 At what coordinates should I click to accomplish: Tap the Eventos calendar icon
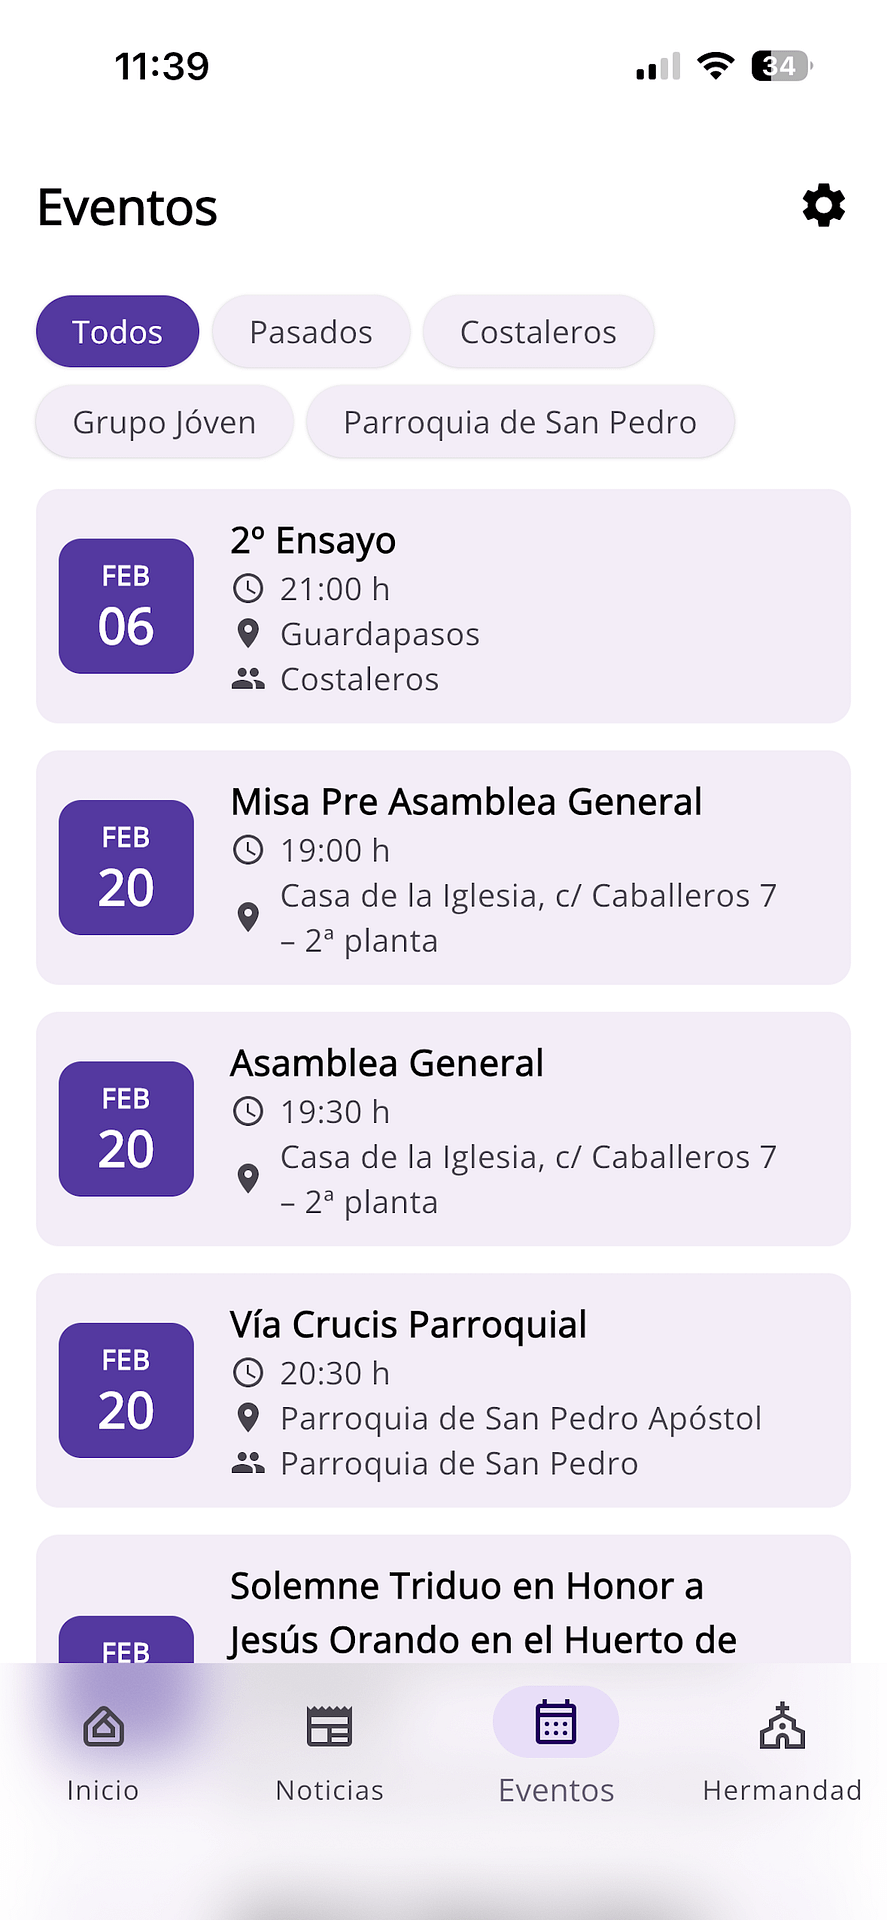pos(556,1723)
